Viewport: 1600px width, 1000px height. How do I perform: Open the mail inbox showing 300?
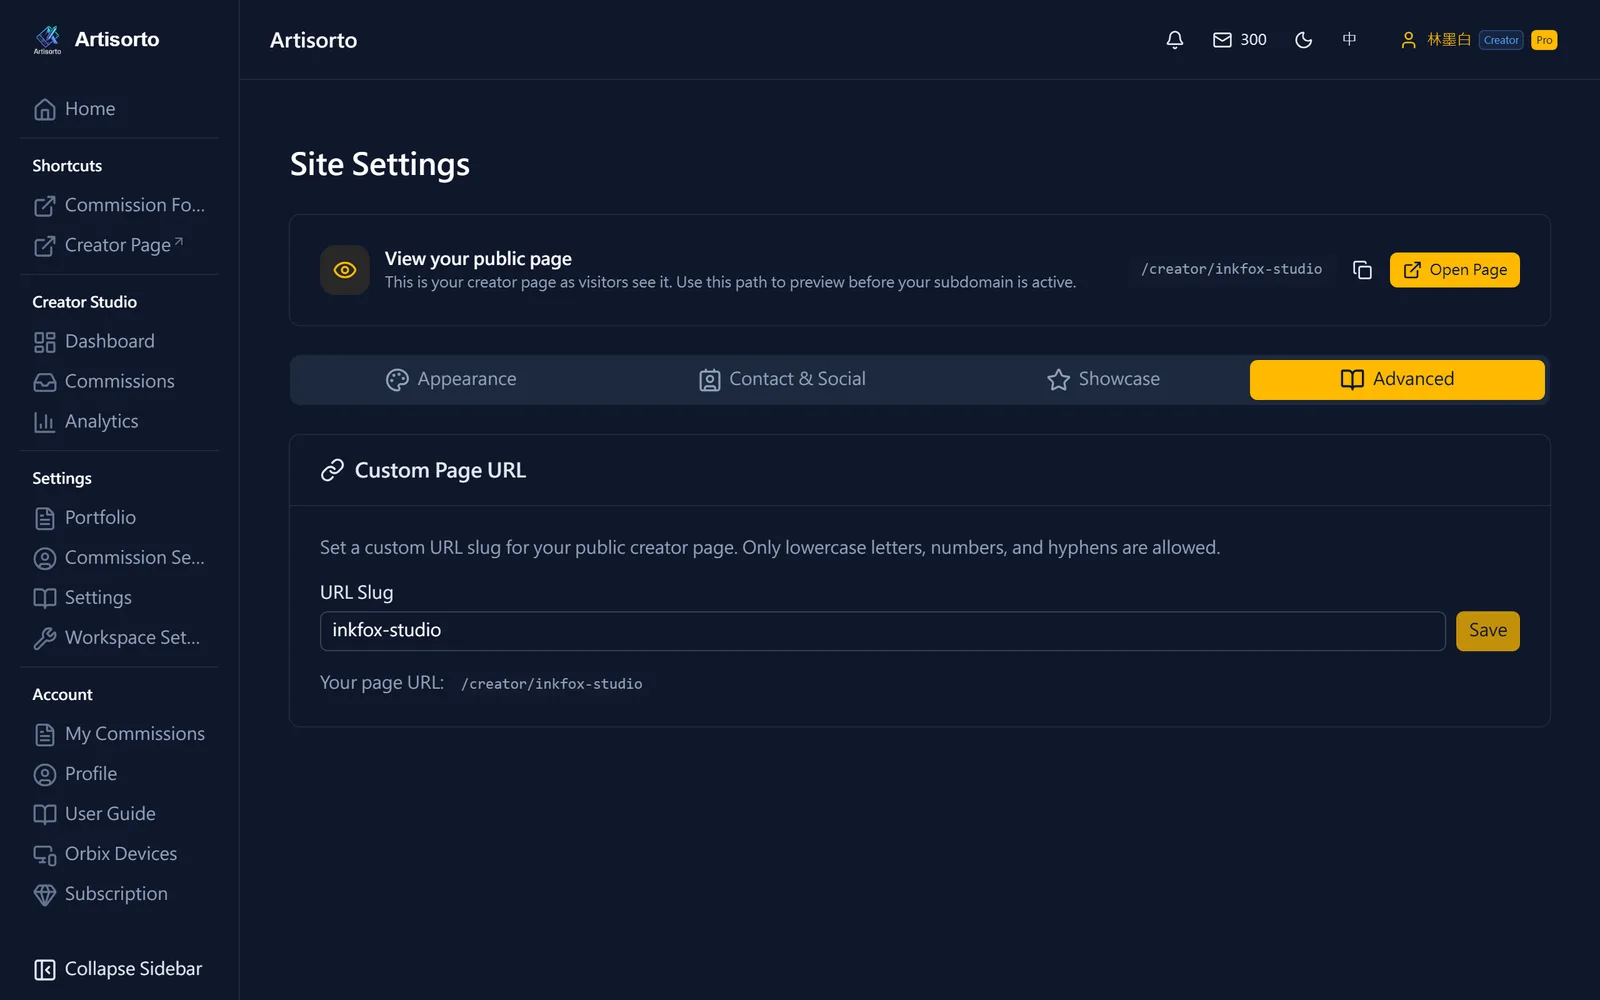[x=1239, y=40]
